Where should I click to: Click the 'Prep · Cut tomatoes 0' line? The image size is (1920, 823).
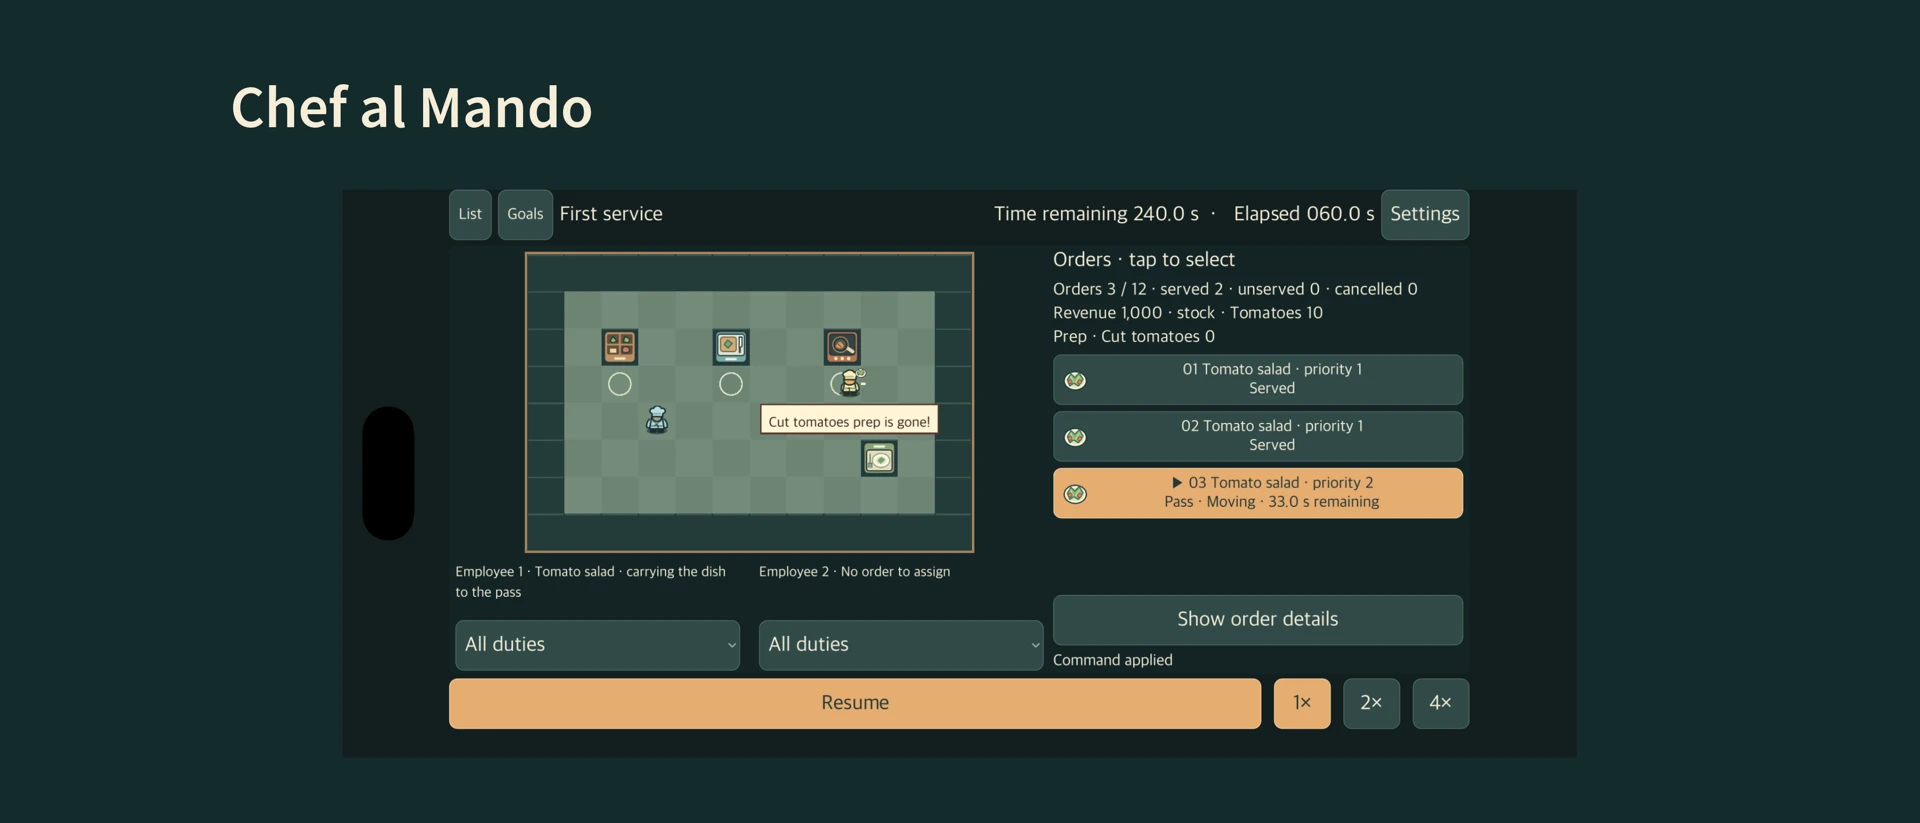tap(1134, 337)
